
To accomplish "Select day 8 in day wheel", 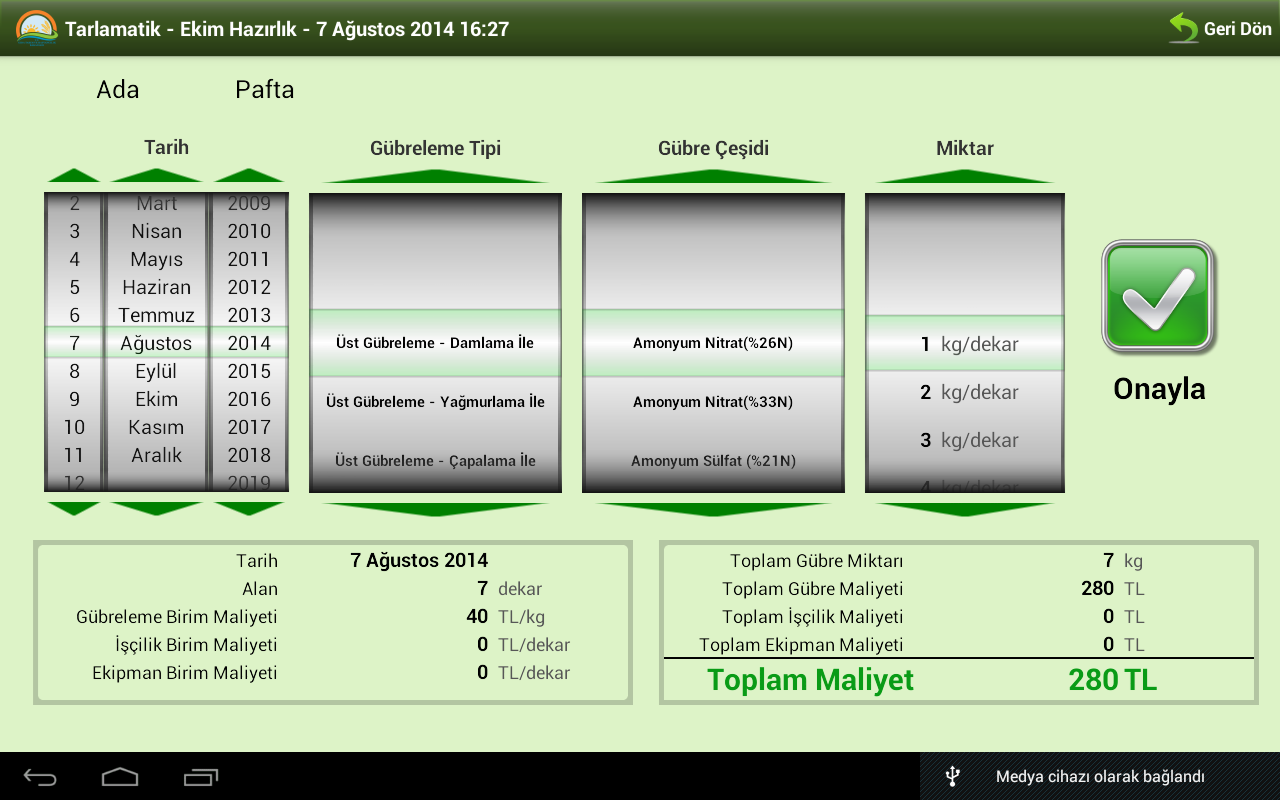I will (x=74, y=371).
